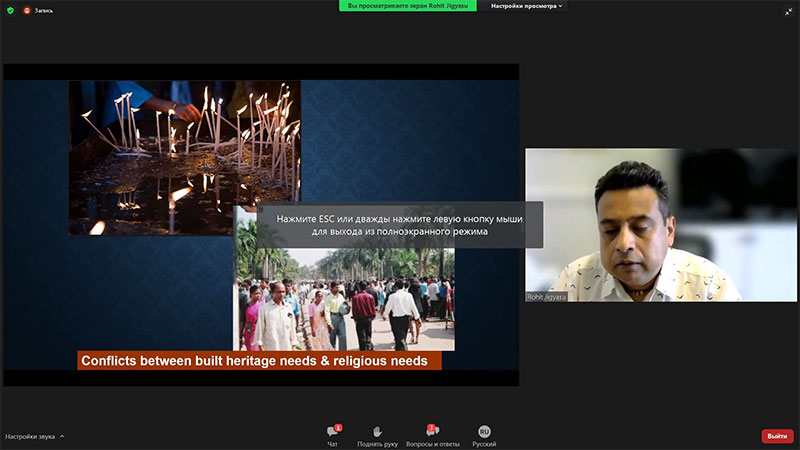This screenshot has height=450, width=800.
Task: Select Rohit Jigyasu's video thumbnail
Action: tap(661, 225)
